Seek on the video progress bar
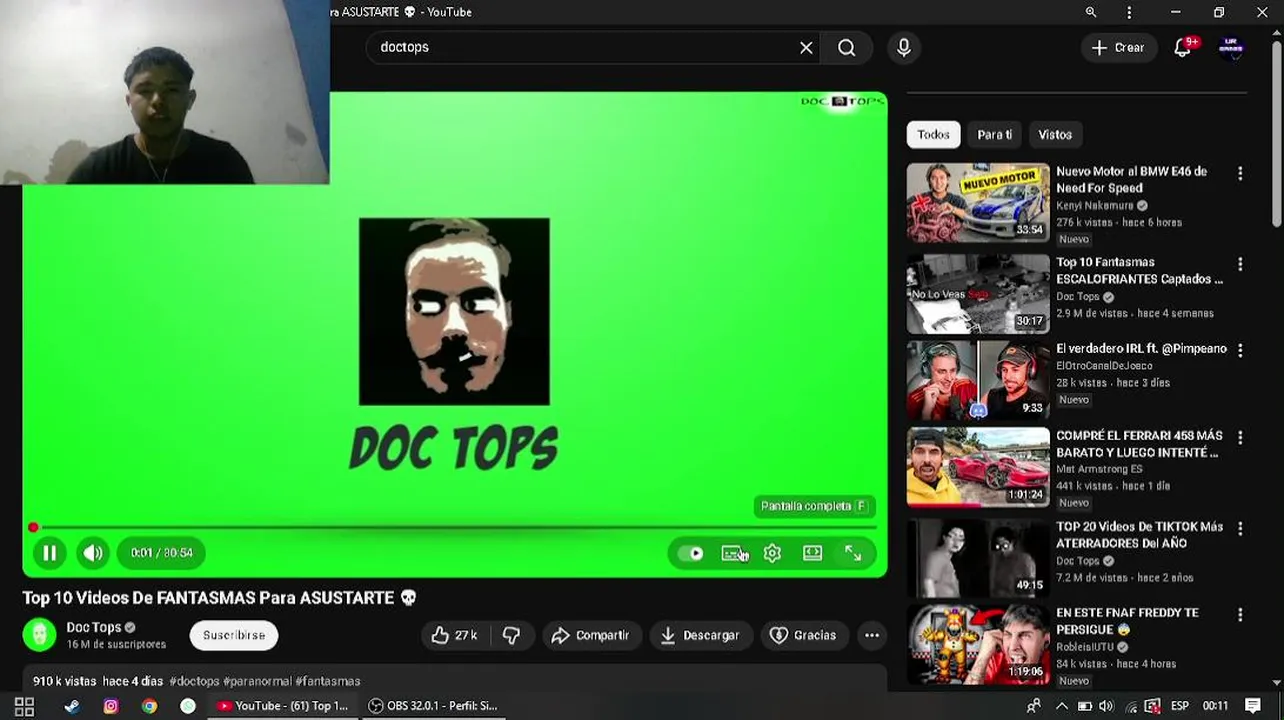1284x720 pixels. click(455, 527)
